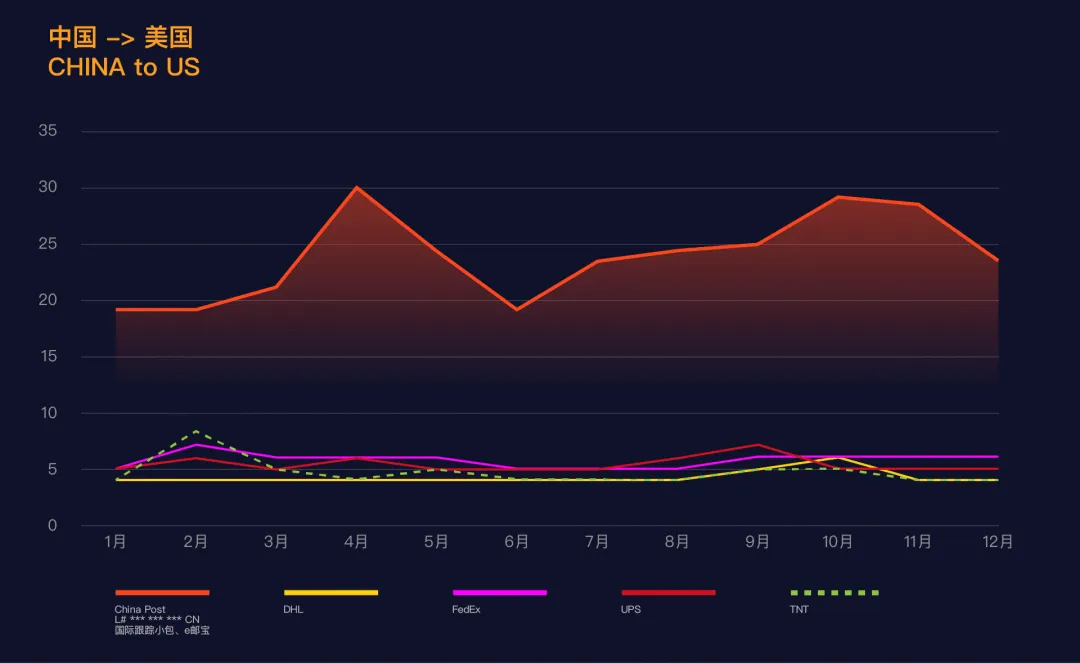Image resolution: width=1080 pixels, height=664 pixels.
Task: Click the "1月" x-axis label
Action: point(116,542)
